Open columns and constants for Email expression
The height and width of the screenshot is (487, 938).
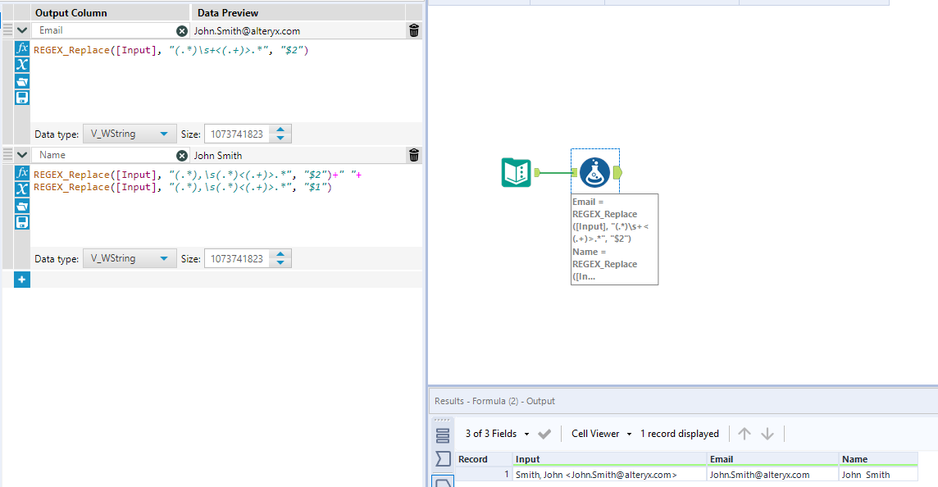click(x=22, y=65)
